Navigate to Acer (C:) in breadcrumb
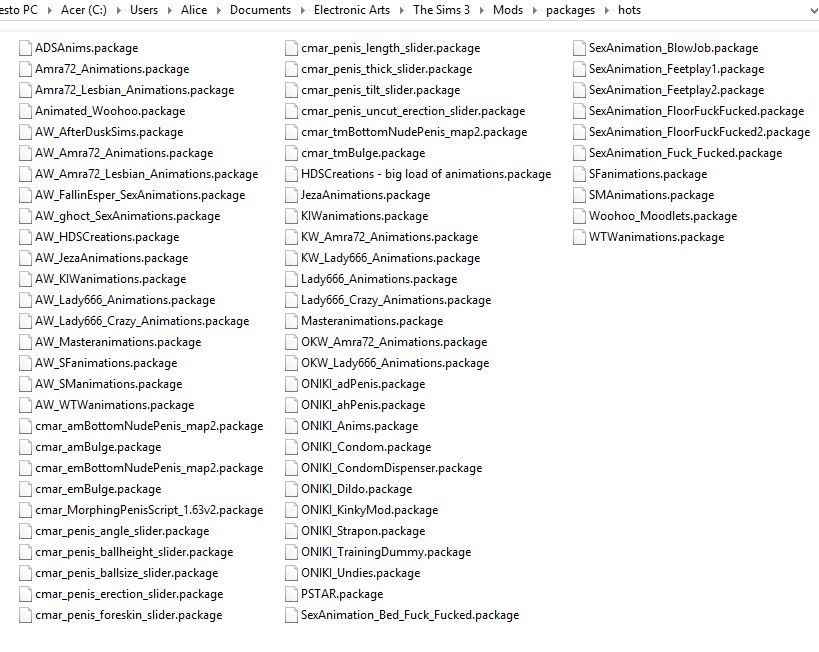Screen dimensions: 819x652 84,10
